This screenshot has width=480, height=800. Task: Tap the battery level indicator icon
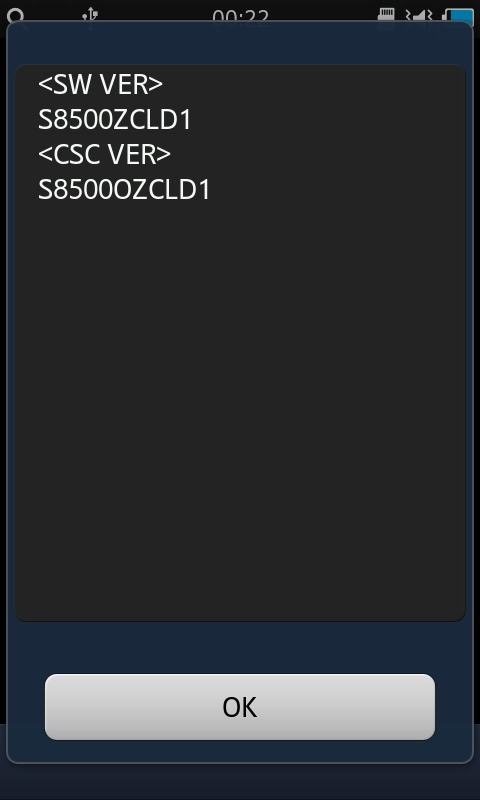click(x=458, y=16)
